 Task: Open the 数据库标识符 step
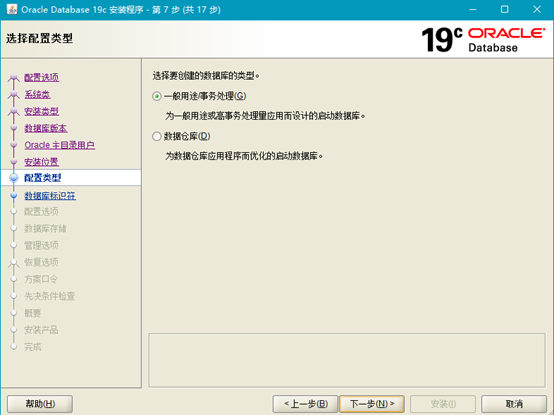click(x=50, y=196)
